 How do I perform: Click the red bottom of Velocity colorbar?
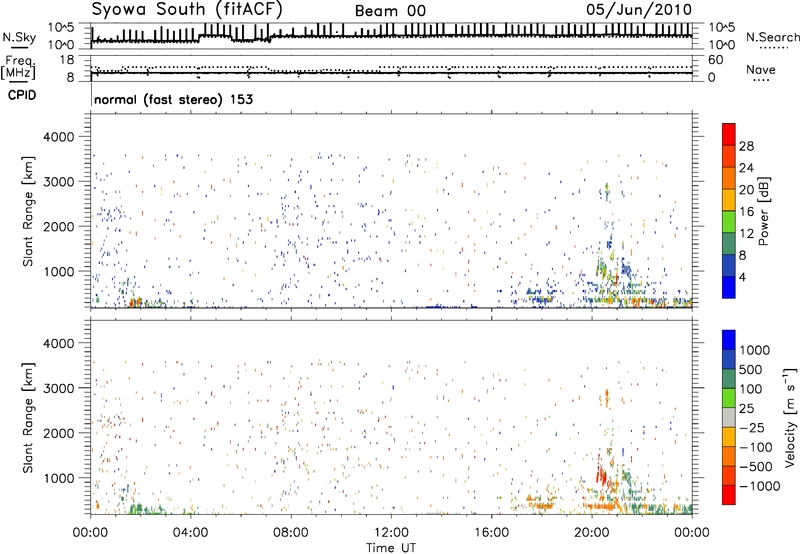(x=729, y=495)
